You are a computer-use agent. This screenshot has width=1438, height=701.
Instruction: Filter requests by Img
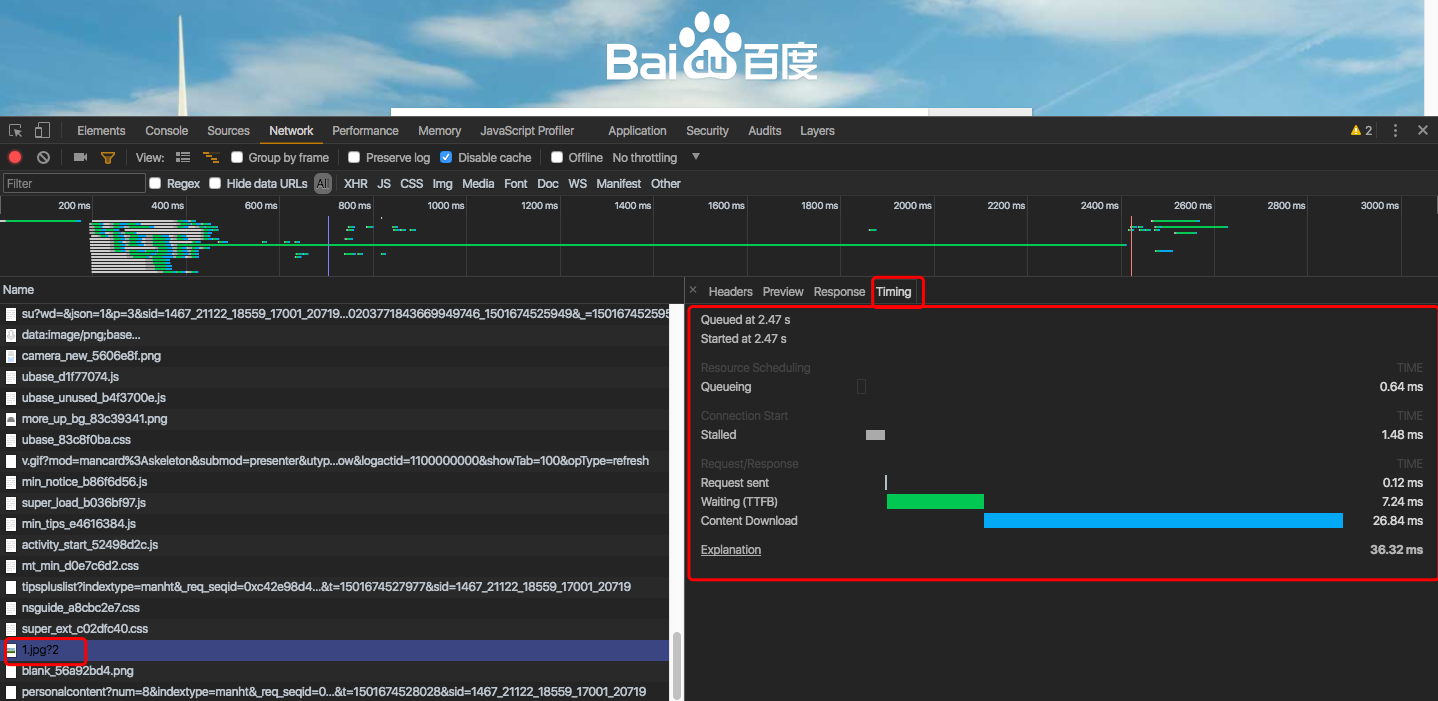(442, 183)
